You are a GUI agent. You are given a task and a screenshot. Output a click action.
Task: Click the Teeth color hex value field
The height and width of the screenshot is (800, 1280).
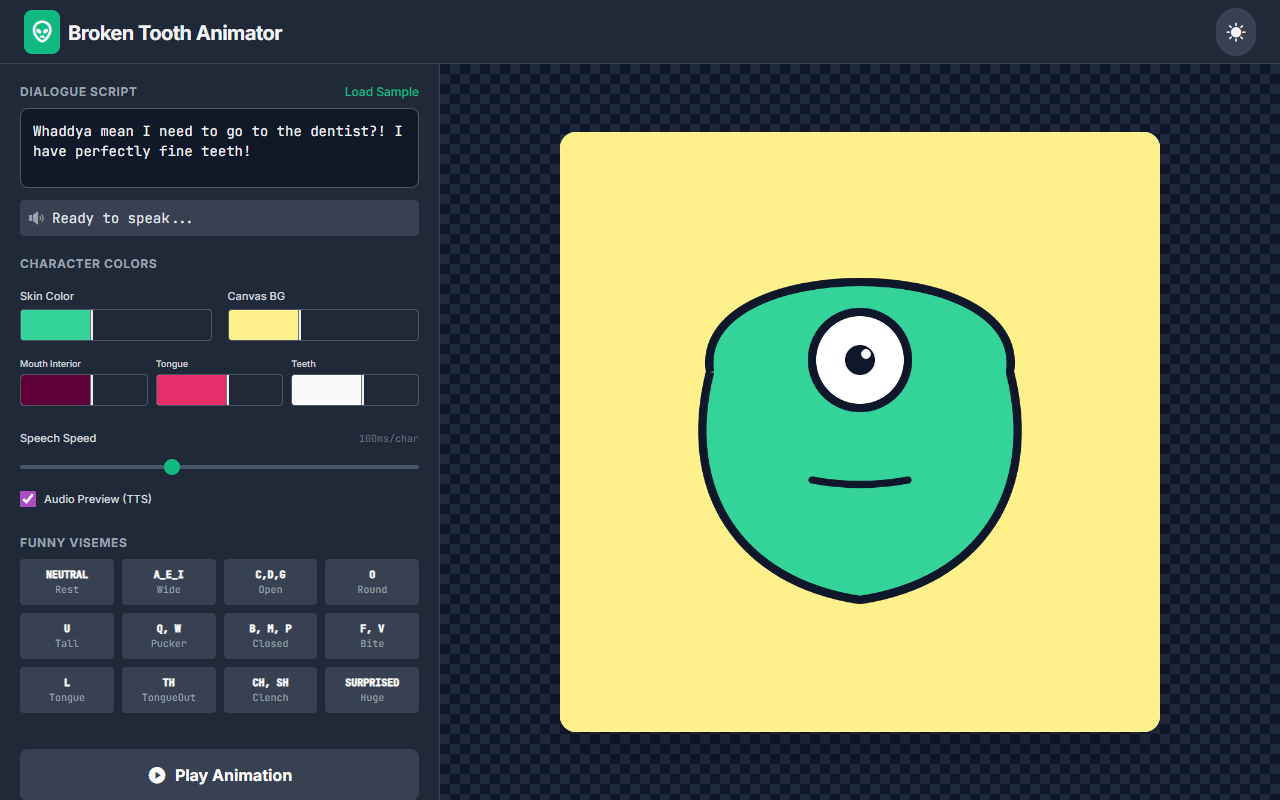tap(392, 389)
